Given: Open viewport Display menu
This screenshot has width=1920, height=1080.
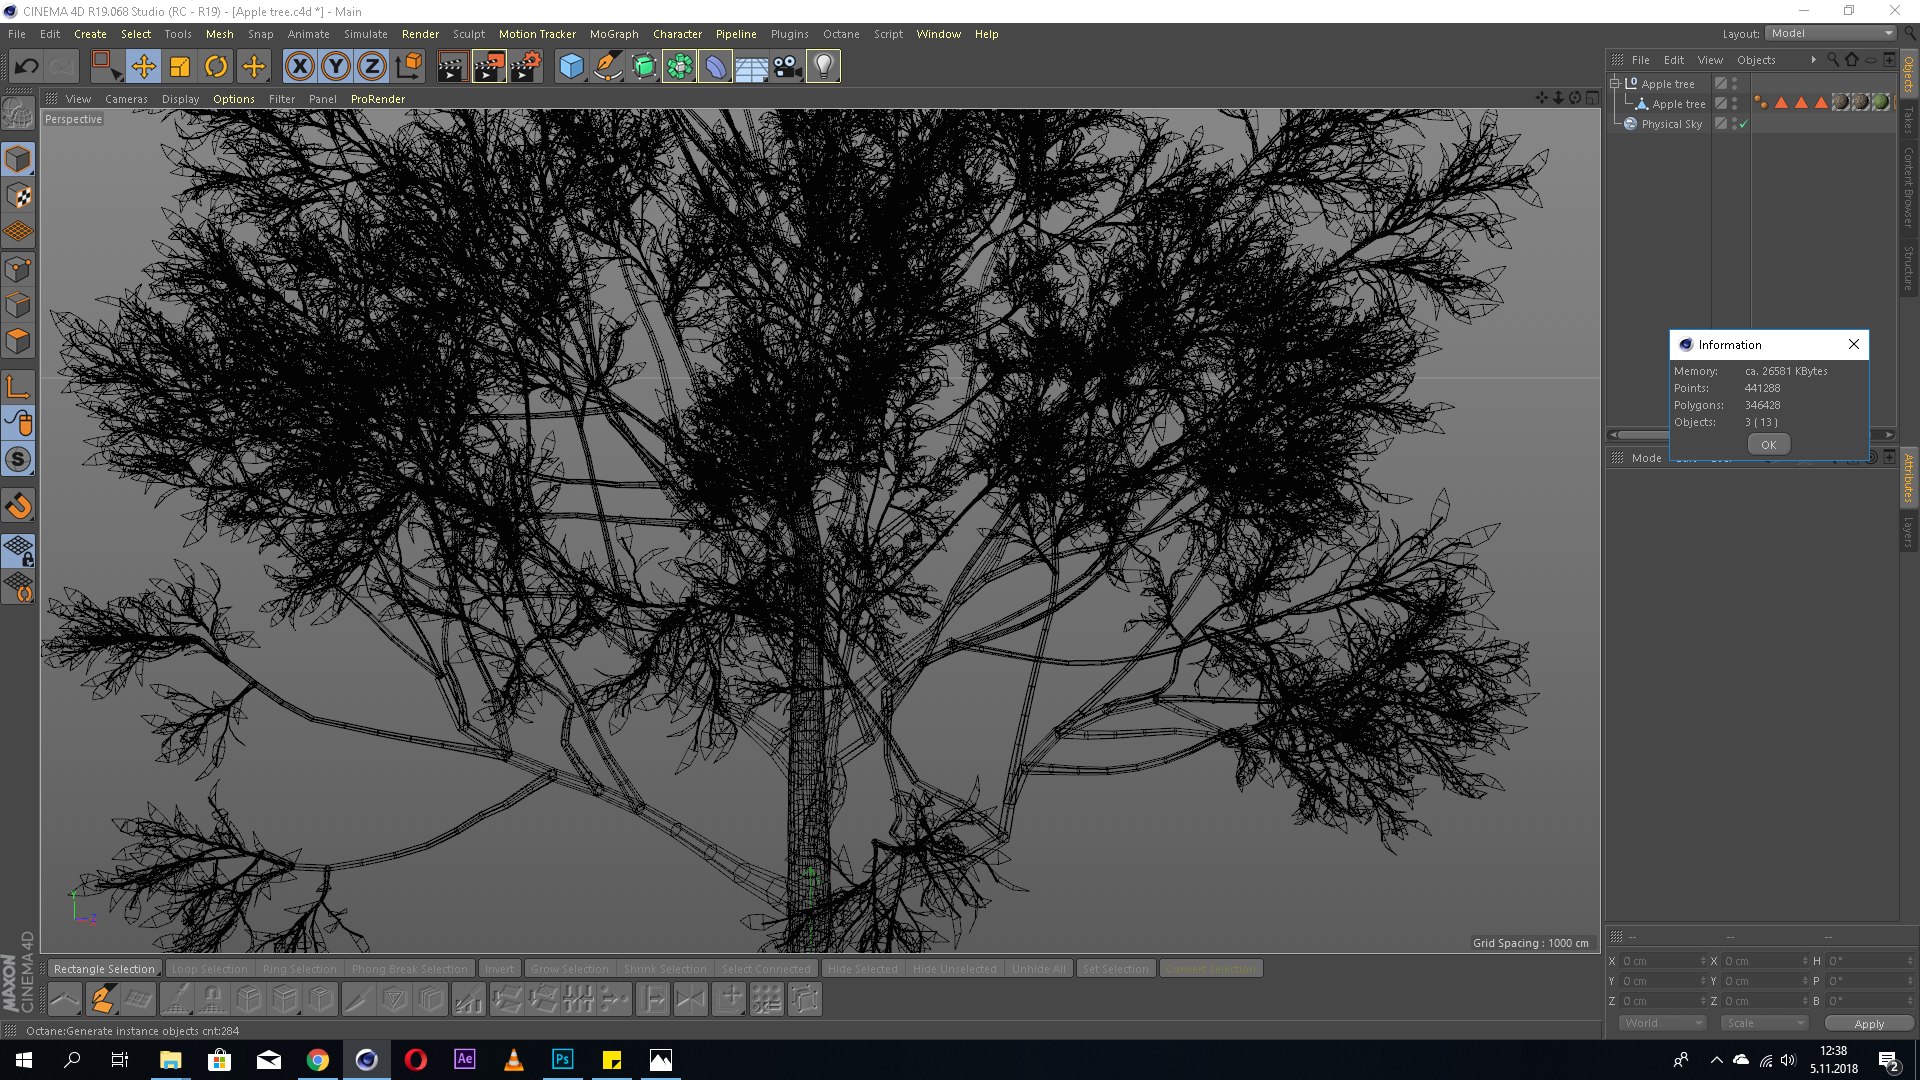Looking at the screenshot, I should 180,99.
